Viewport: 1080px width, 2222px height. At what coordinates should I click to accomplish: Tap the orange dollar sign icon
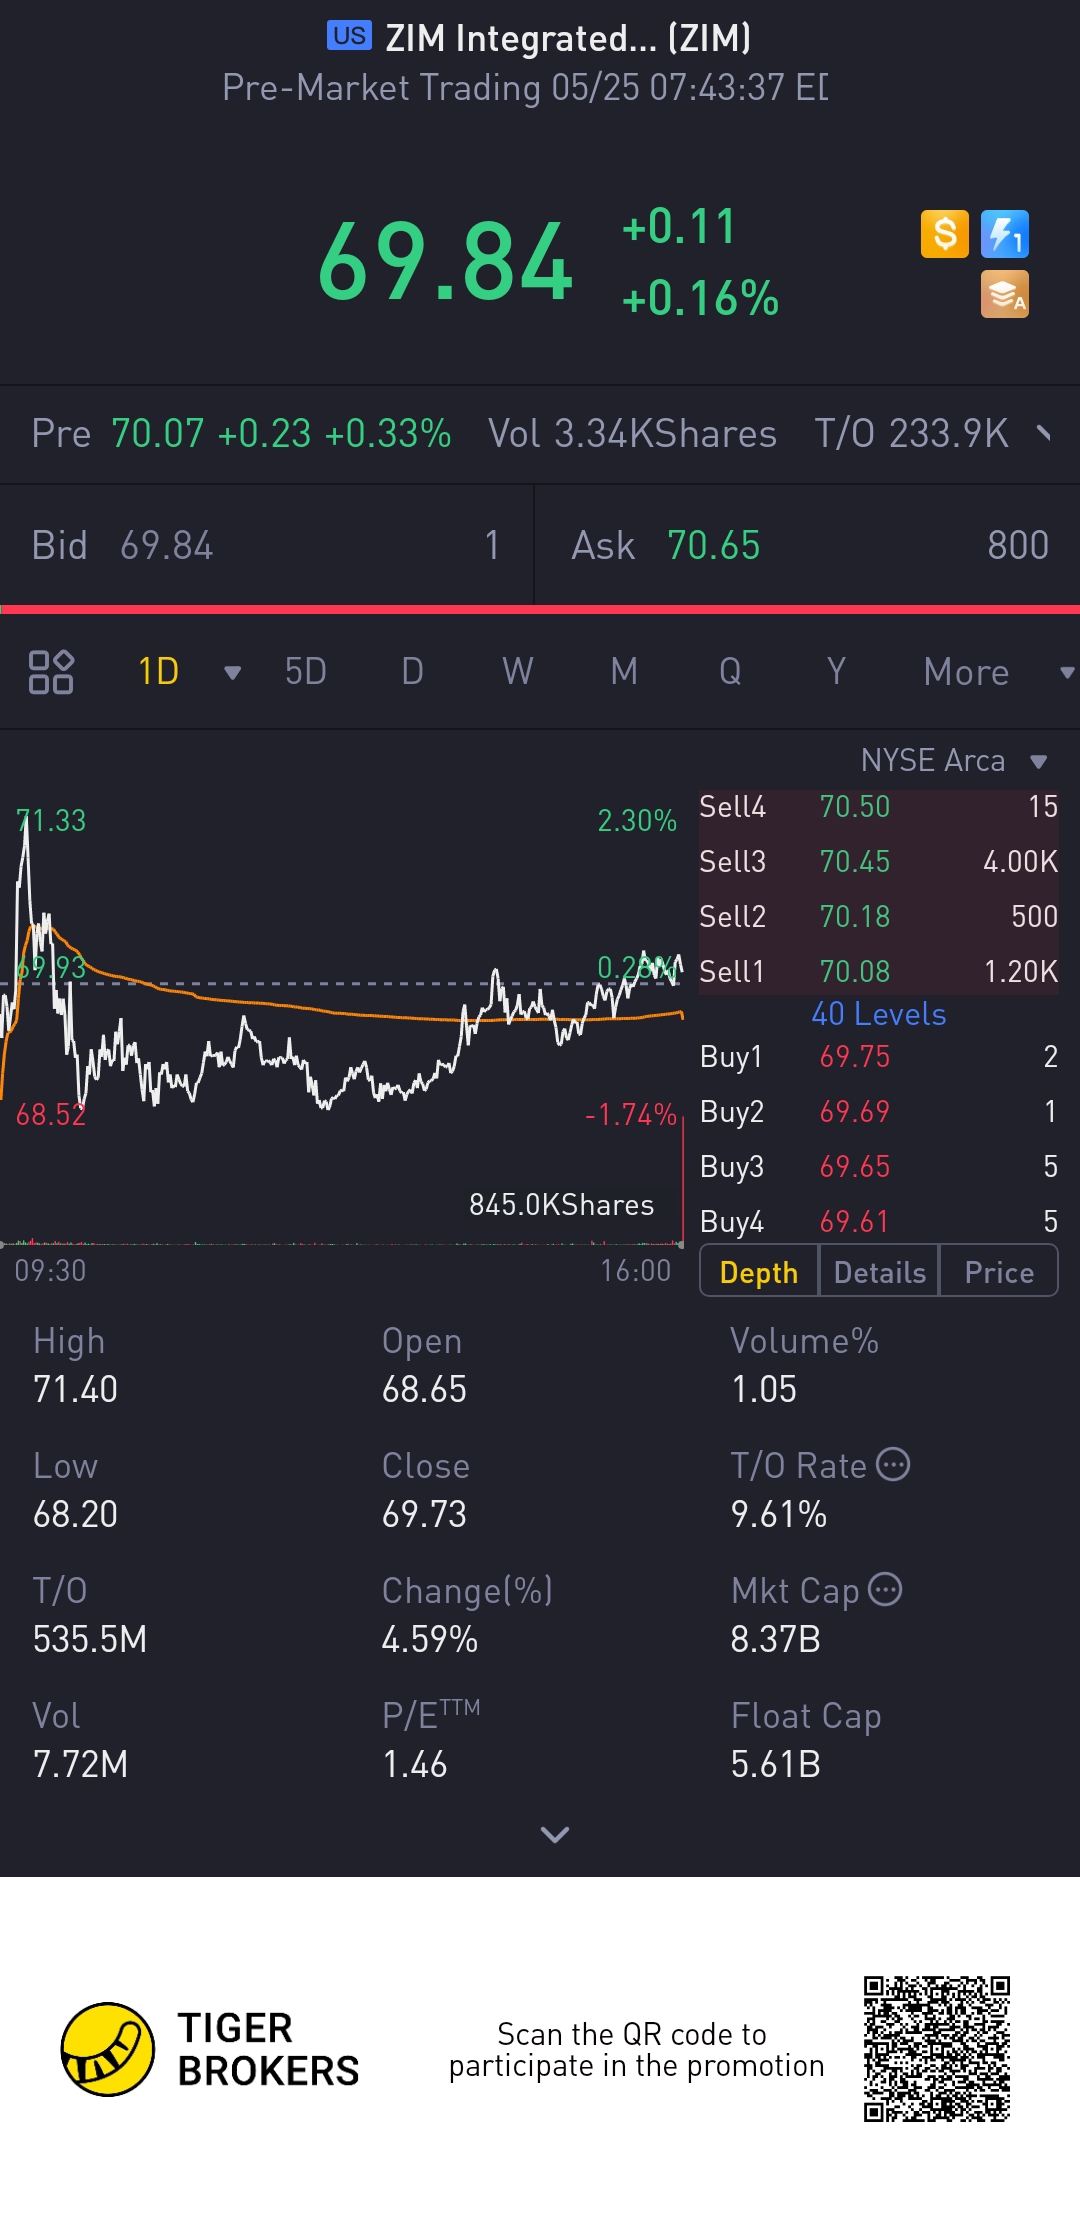click(945, 235)
